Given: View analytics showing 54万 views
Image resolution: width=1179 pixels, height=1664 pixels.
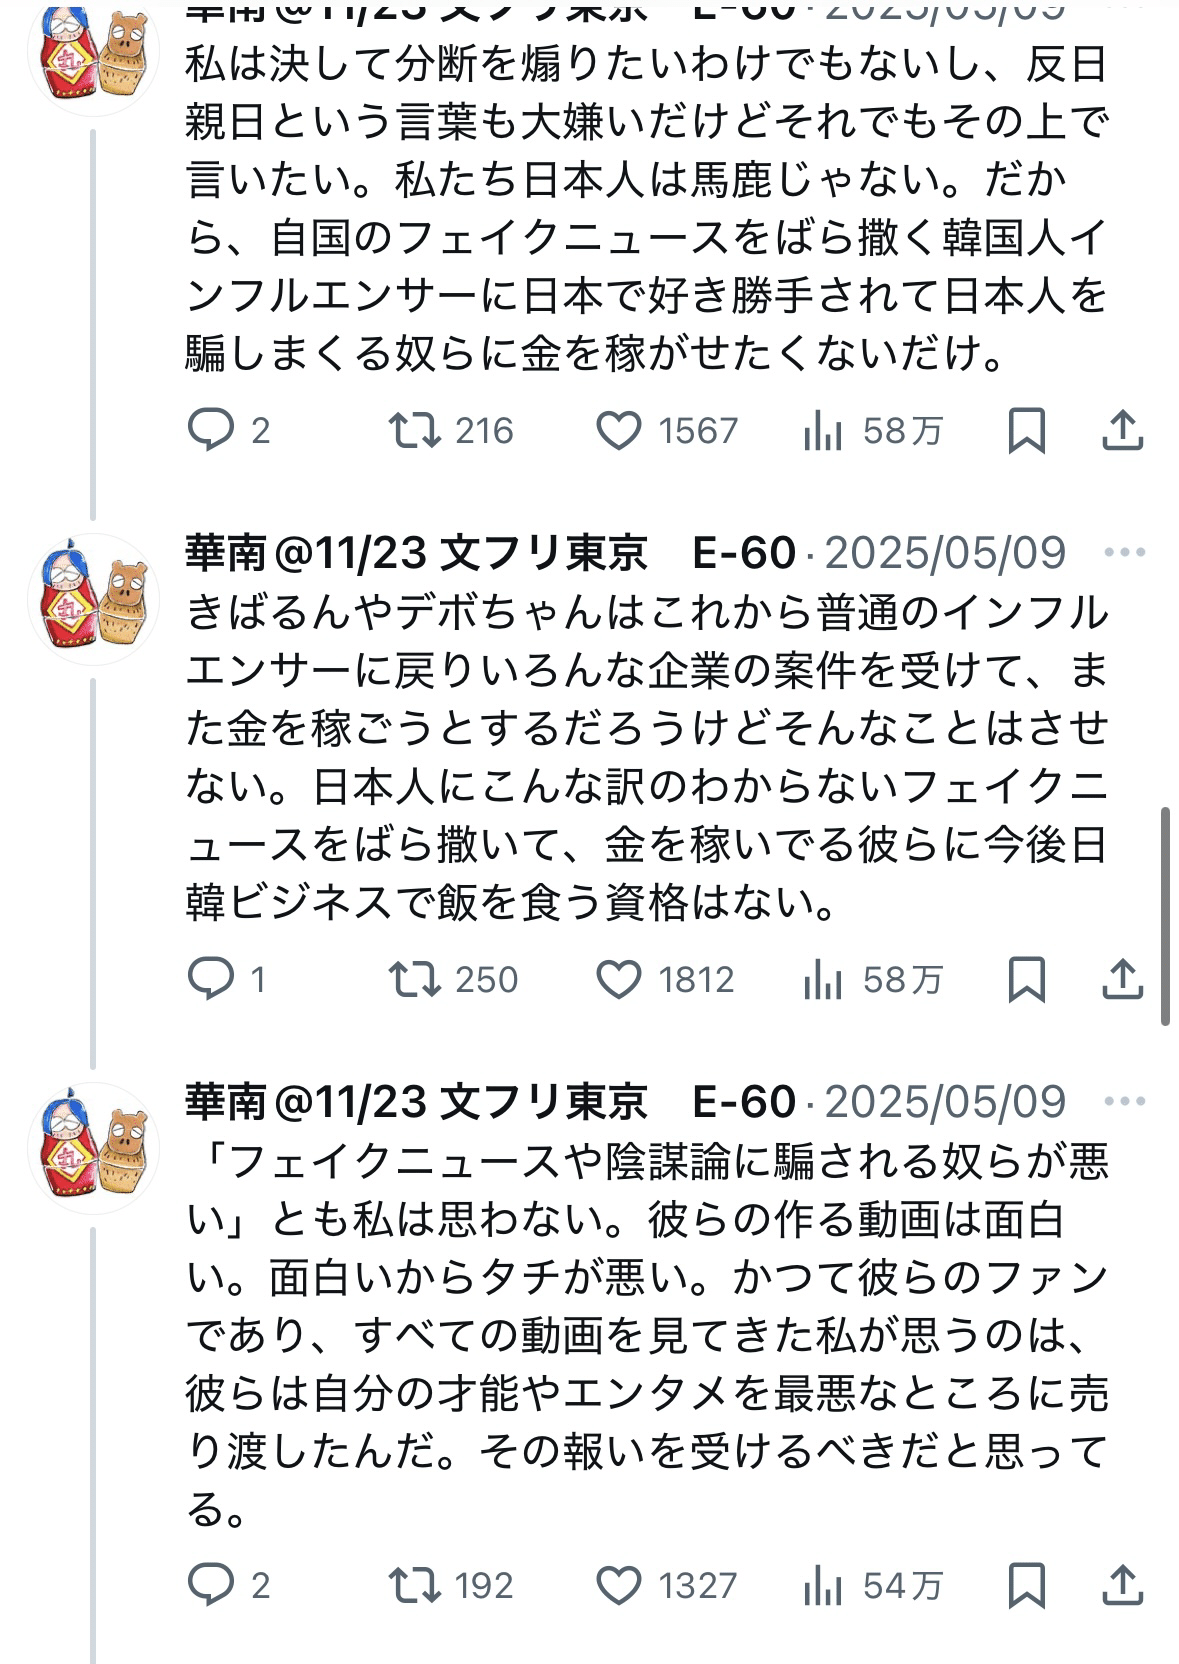Looking at the screenshot, I should coord(824,1585).
